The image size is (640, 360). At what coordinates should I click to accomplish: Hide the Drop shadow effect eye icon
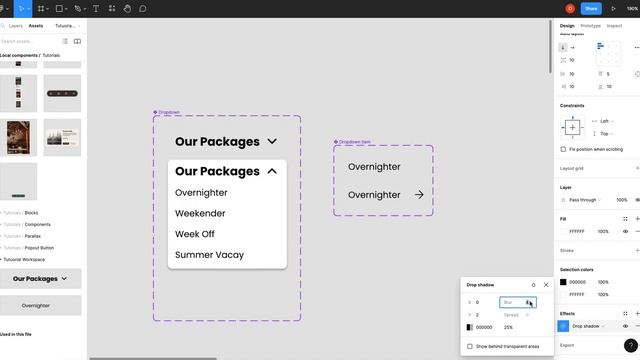(625, 326)
